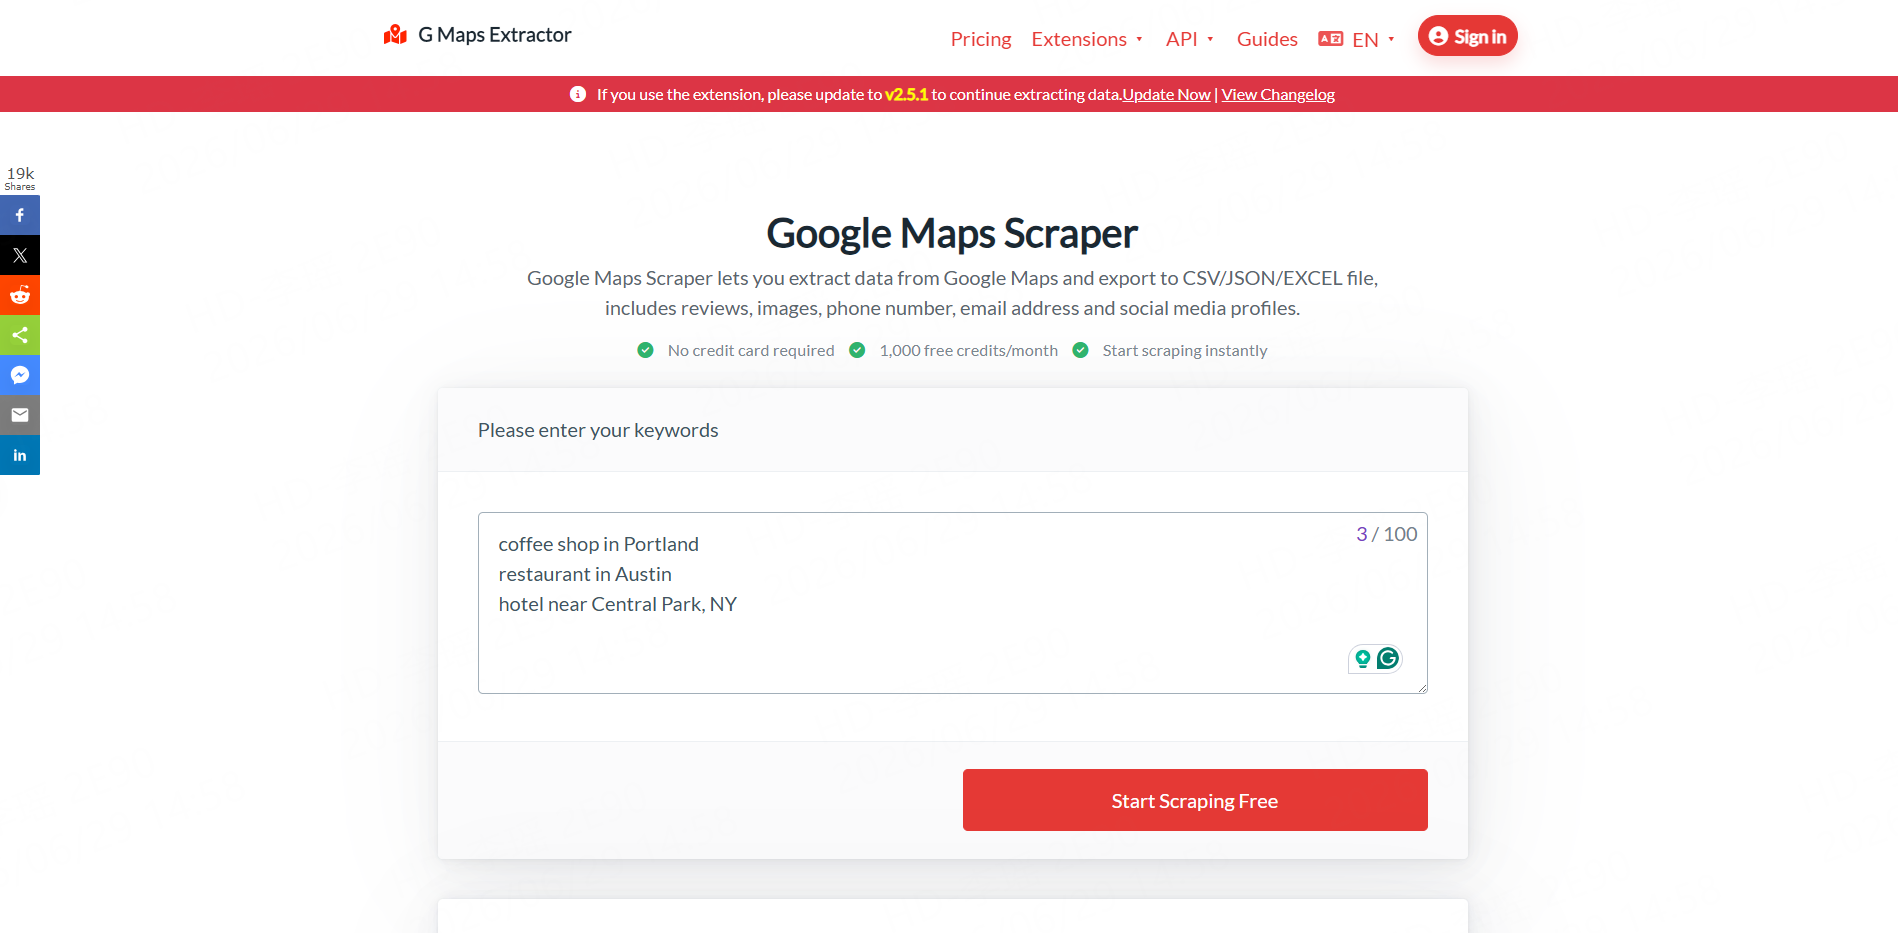This screenshot has width=1898, height=933.
Task: Click the Update Now link
Action: pyautogui.click(x=1166, y=94)
